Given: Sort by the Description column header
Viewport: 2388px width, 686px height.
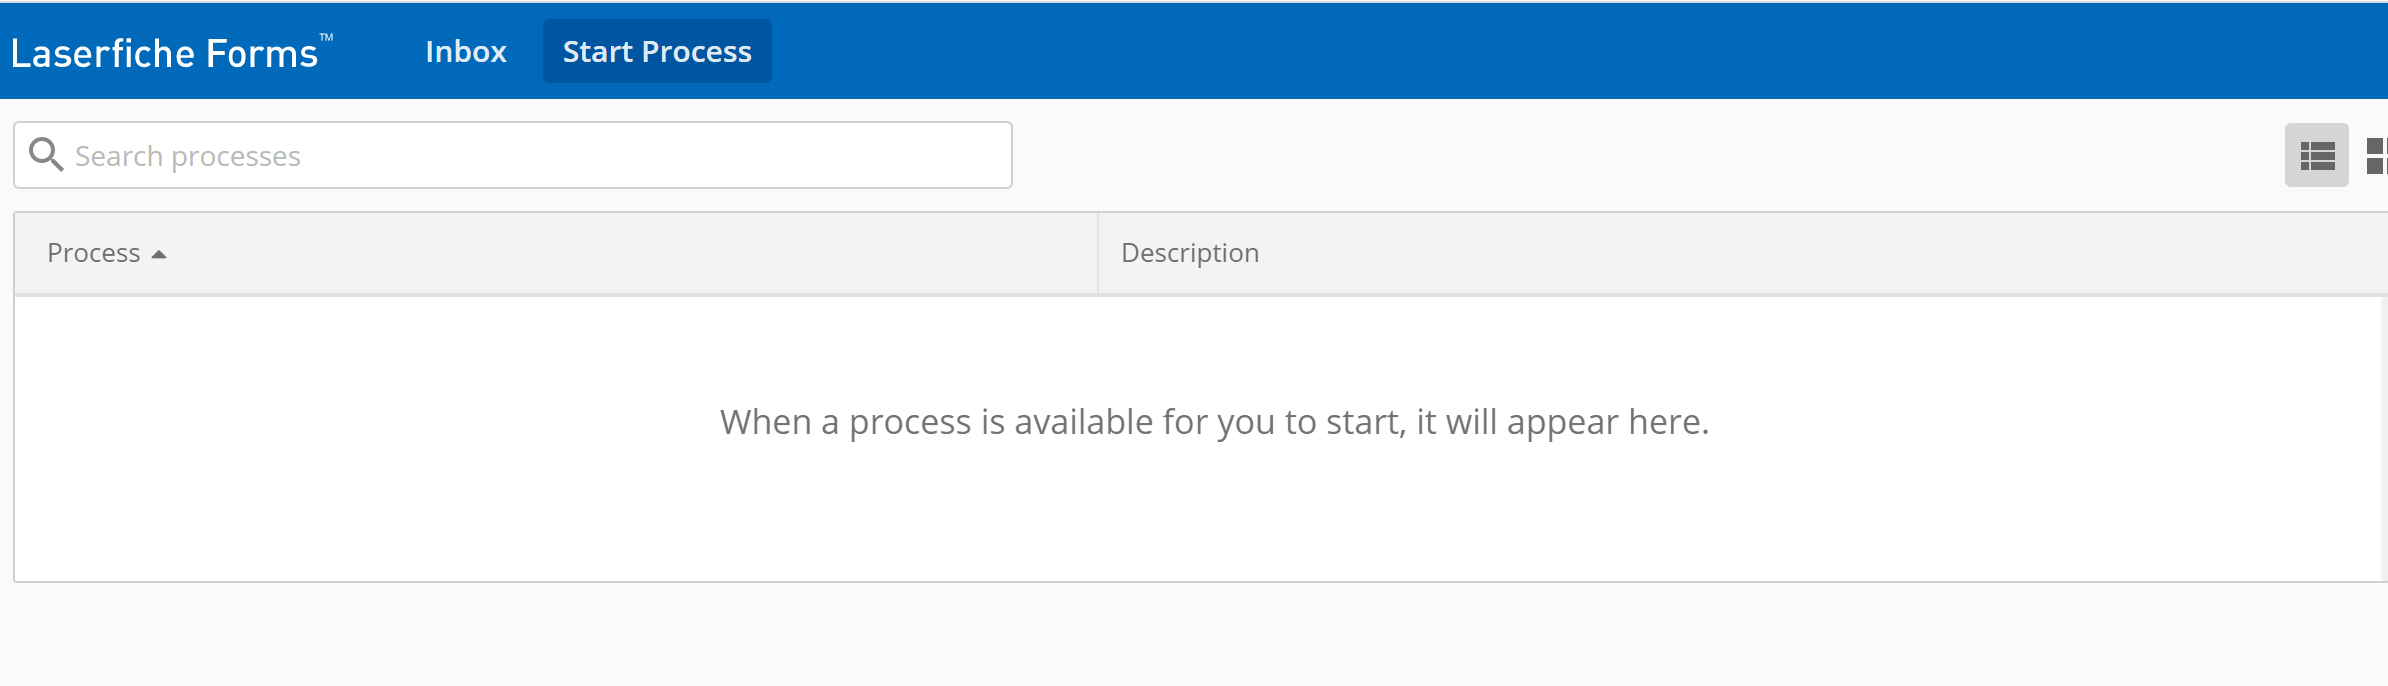Looking at the screenshot, I should (x=1190, y=253).
